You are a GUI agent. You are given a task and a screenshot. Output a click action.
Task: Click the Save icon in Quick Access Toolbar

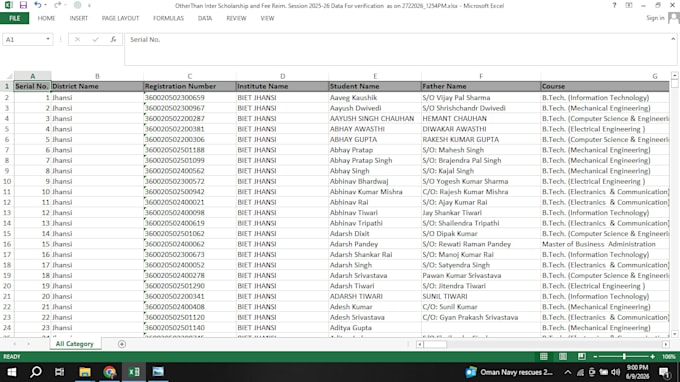(23, 5)
